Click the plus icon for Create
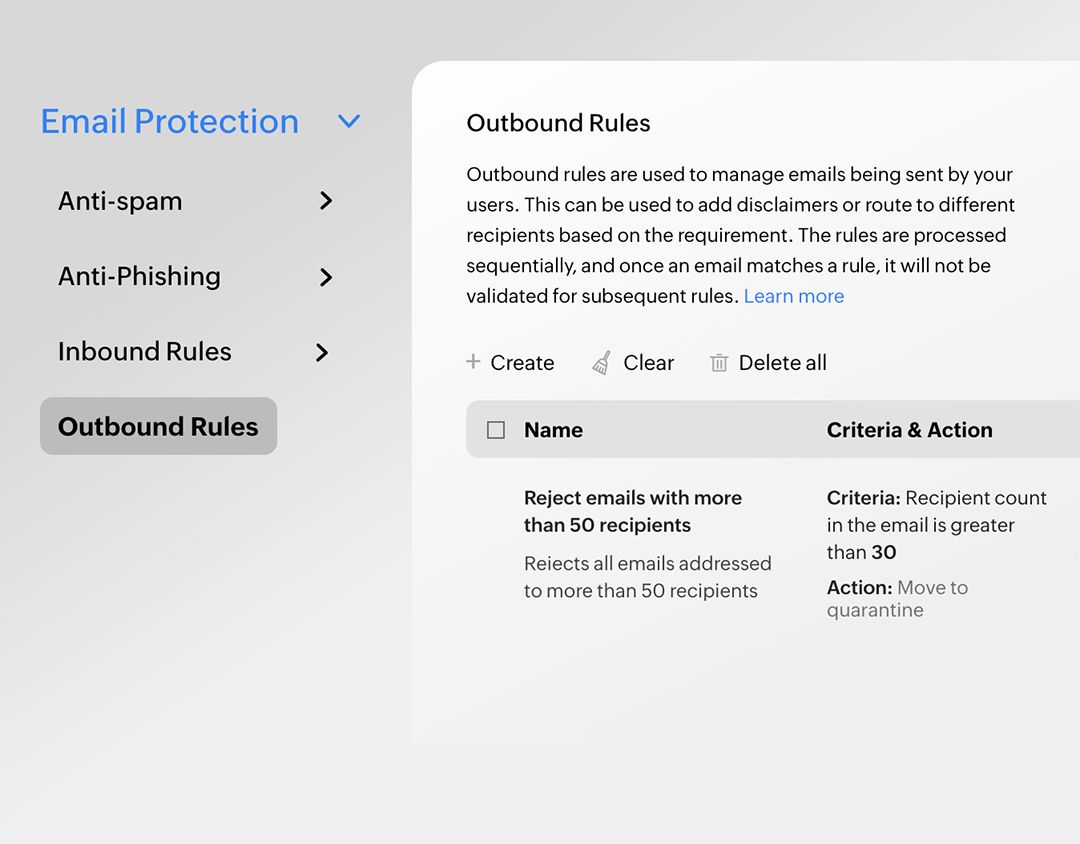This screenshot has height=844, width=1080. tap(473, 362)
